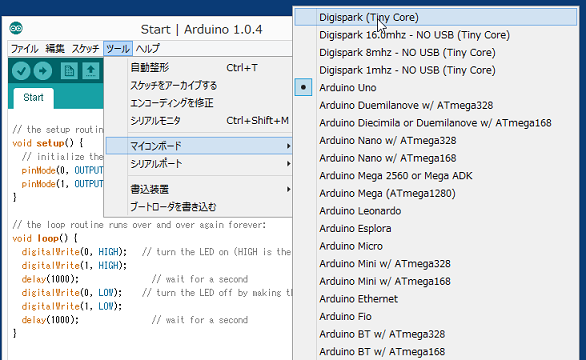Click the New sketch document icon
The width and height of the screenshot is (586, 360).
69,71
